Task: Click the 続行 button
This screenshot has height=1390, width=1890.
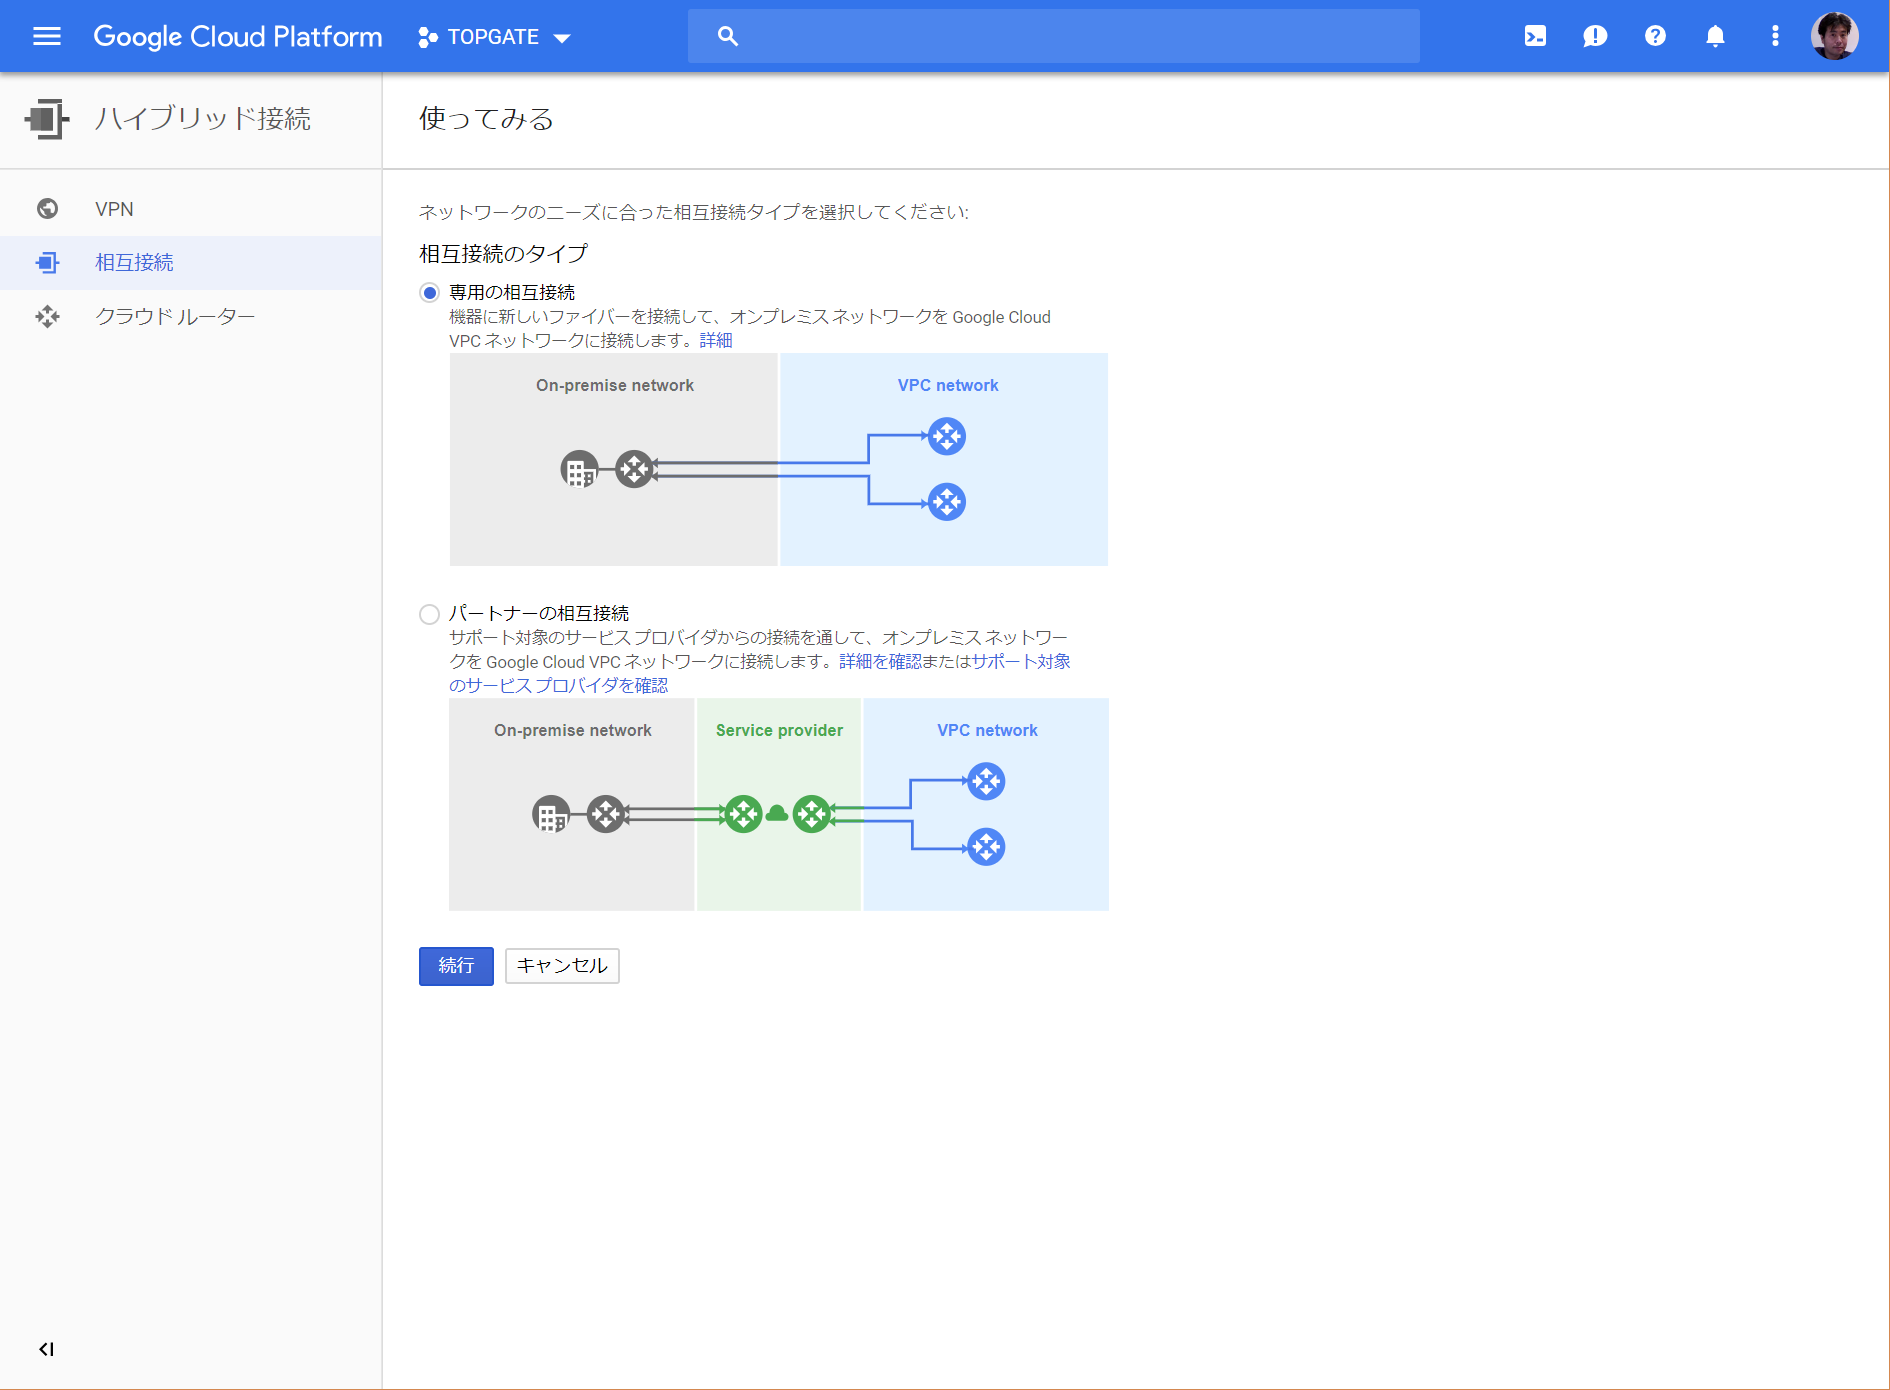Action: click(x=456, y=966)
